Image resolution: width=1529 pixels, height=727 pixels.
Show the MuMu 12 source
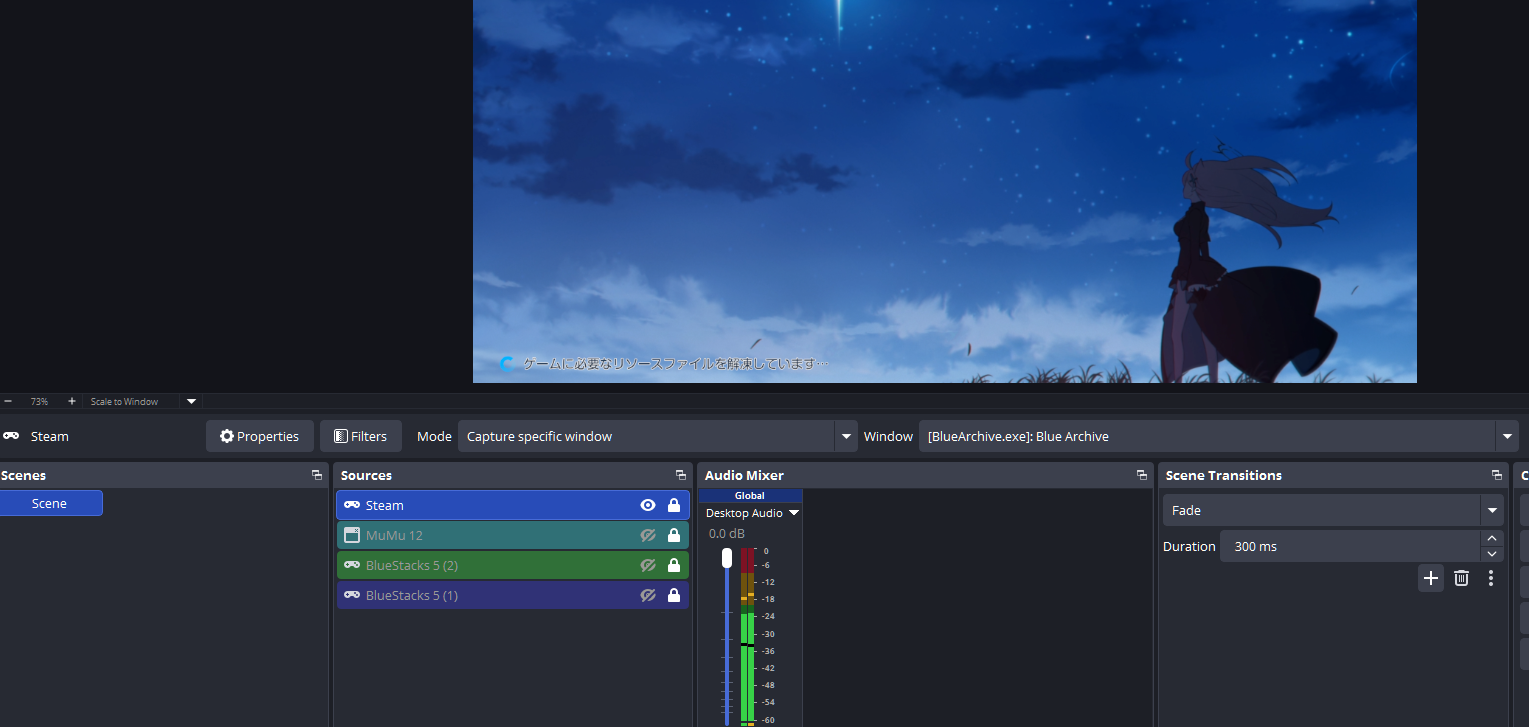(x=648, y=535)
